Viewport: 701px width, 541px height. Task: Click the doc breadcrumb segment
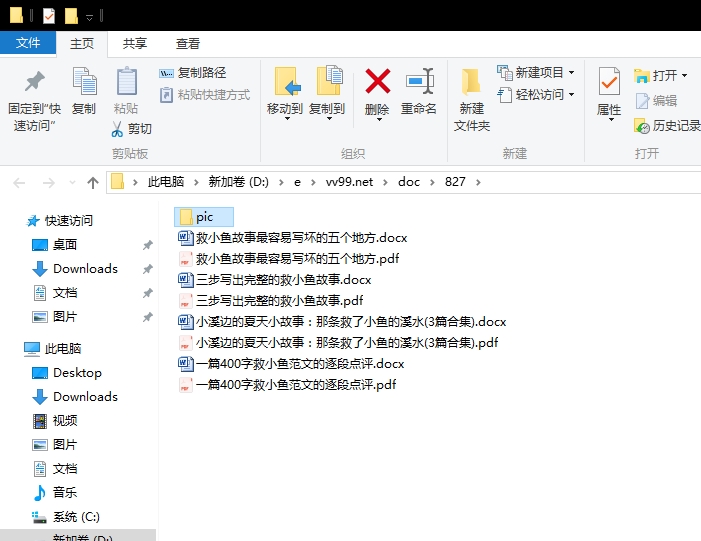pos(409,182)
